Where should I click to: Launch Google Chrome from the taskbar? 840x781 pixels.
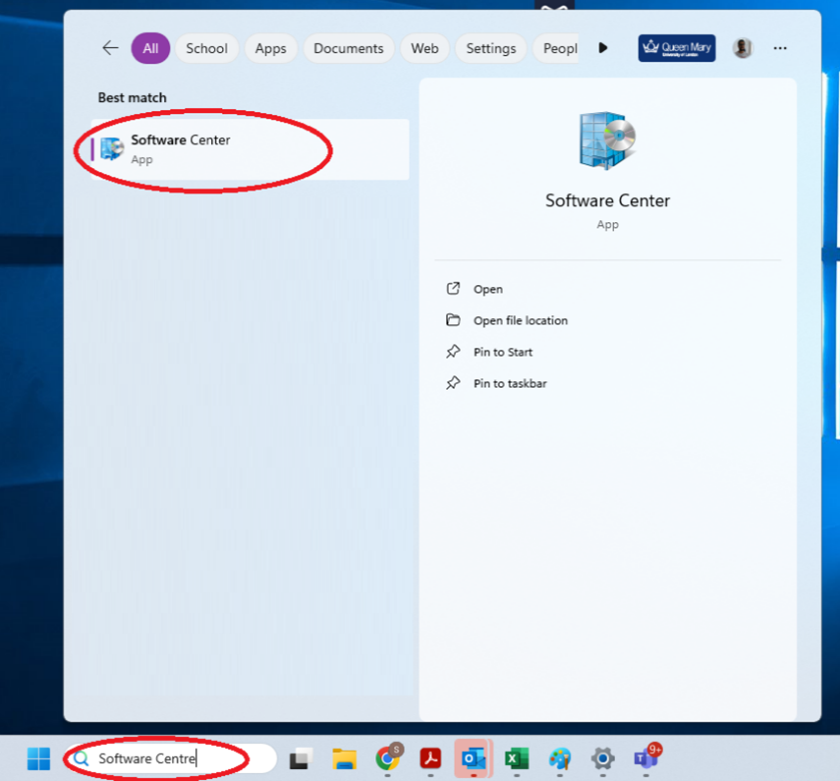388,759
